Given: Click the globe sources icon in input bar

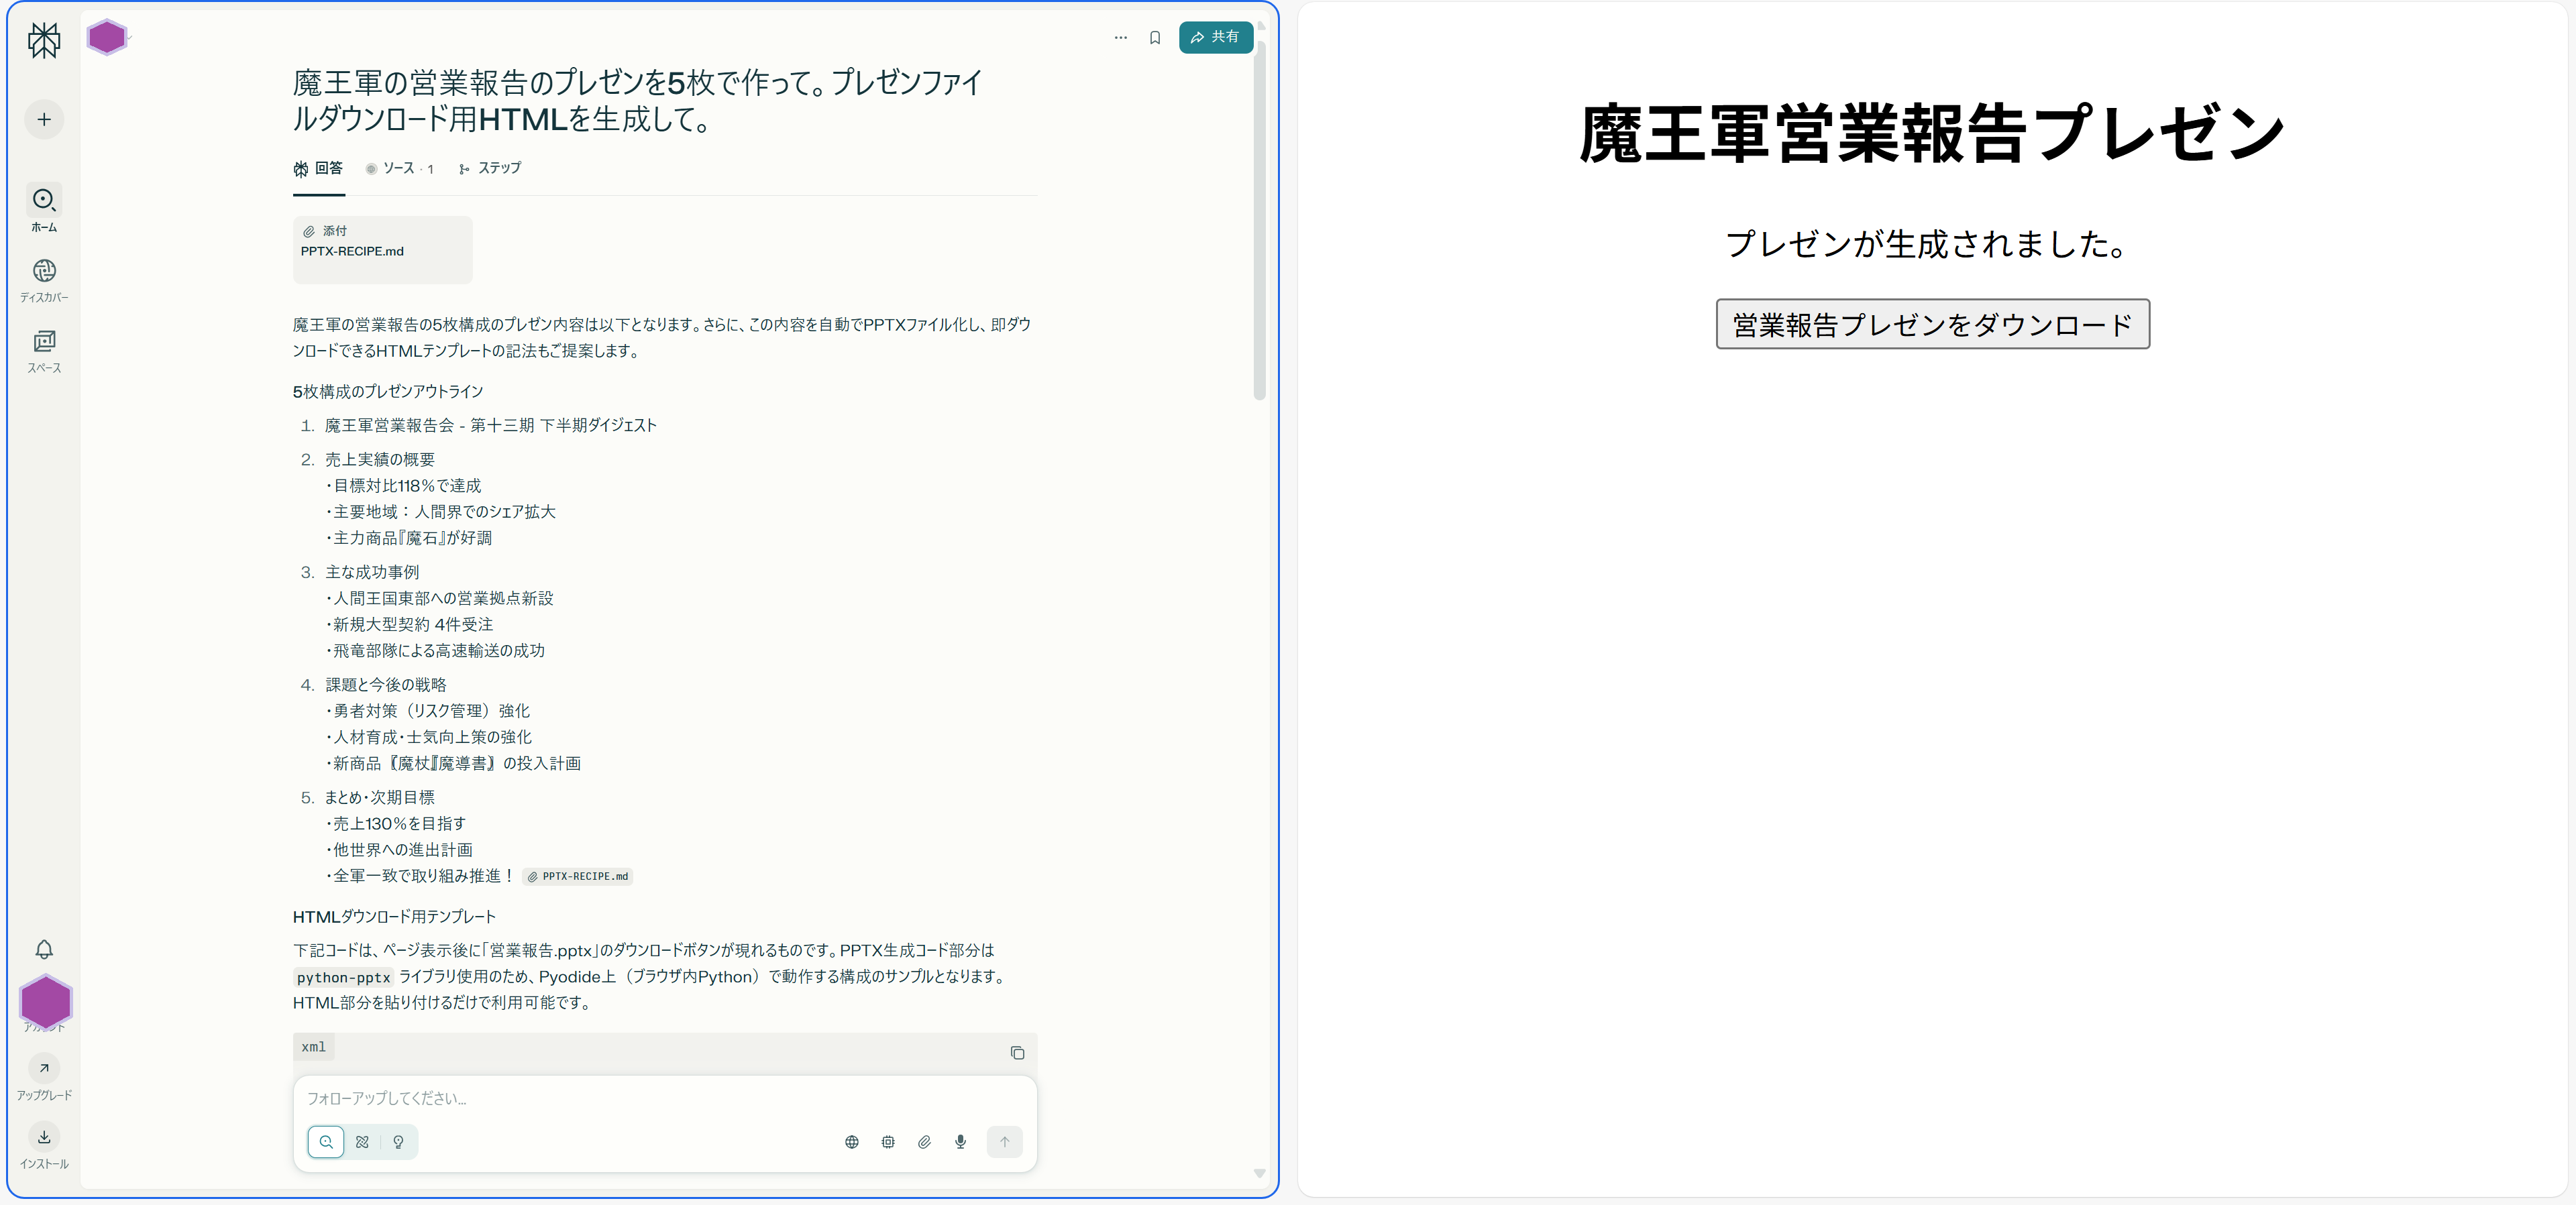Looking at the screenshot, I should pyautogui.click(x=851, y=1141).
